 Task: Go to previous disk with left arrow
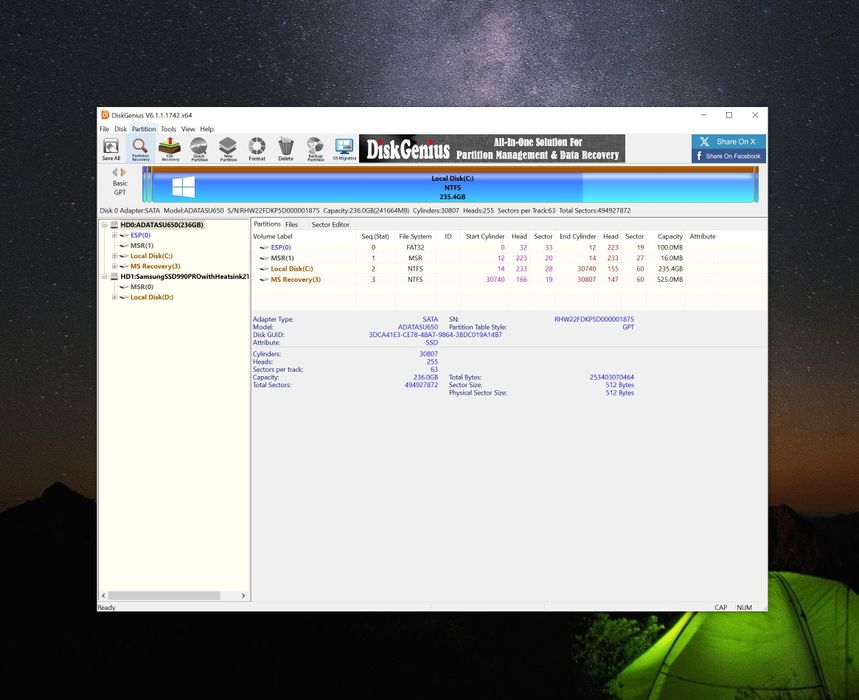[115, 173]
